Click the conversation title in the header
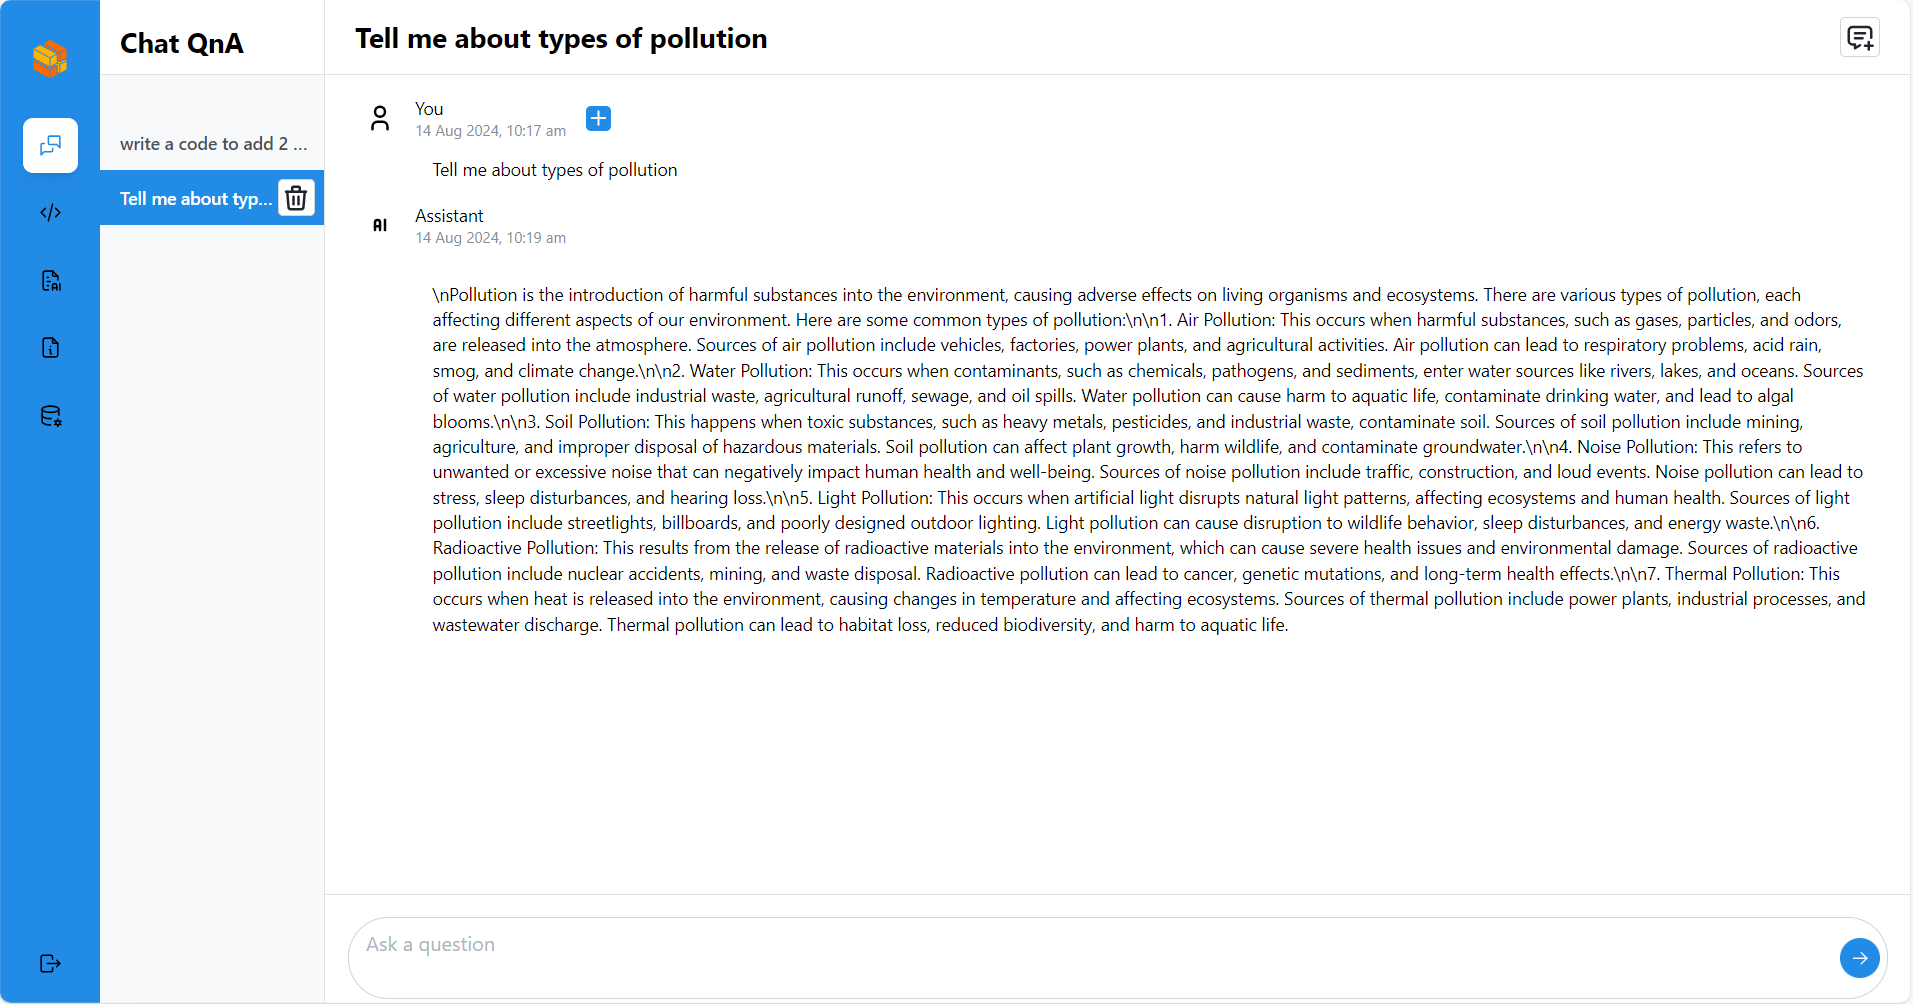This screenshot has height=1004, width=1913. (561, 39)
